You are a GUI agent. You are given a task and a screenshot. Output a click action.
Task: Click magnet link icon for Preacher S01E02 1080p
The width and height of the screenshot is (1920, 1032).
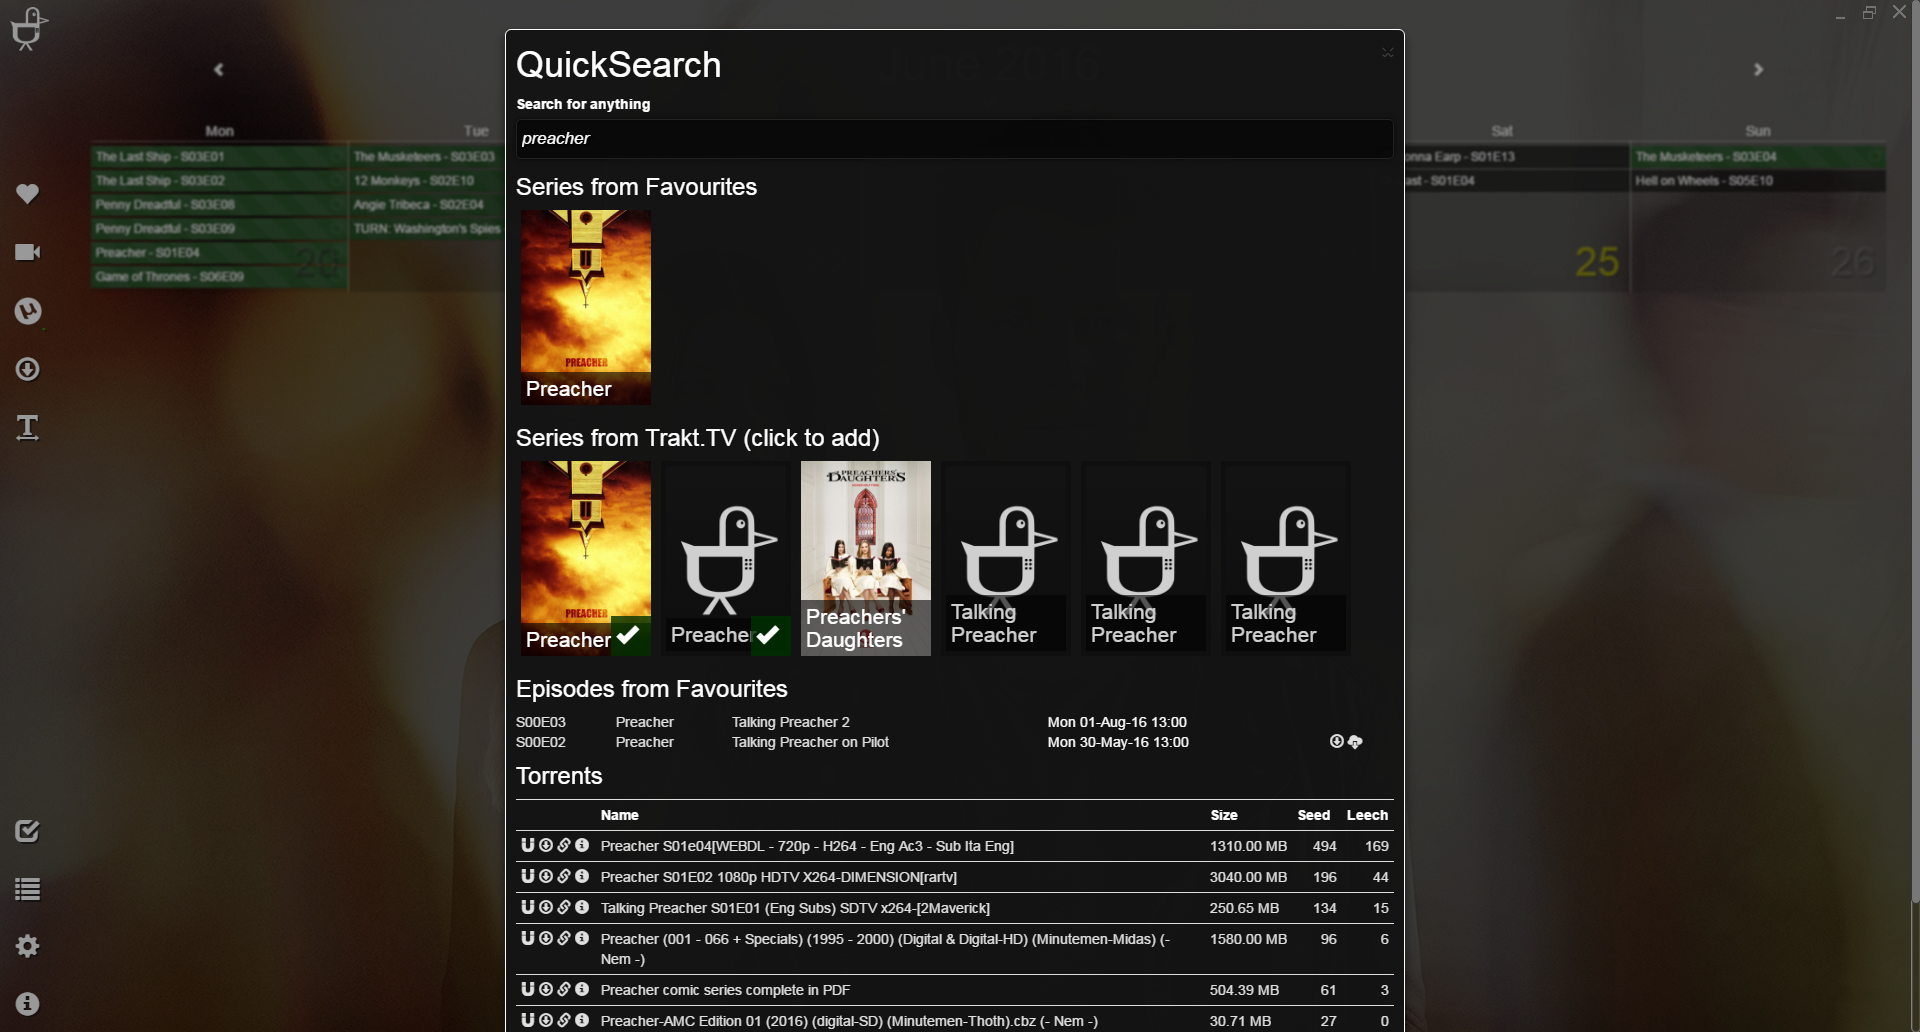(564, 876)
